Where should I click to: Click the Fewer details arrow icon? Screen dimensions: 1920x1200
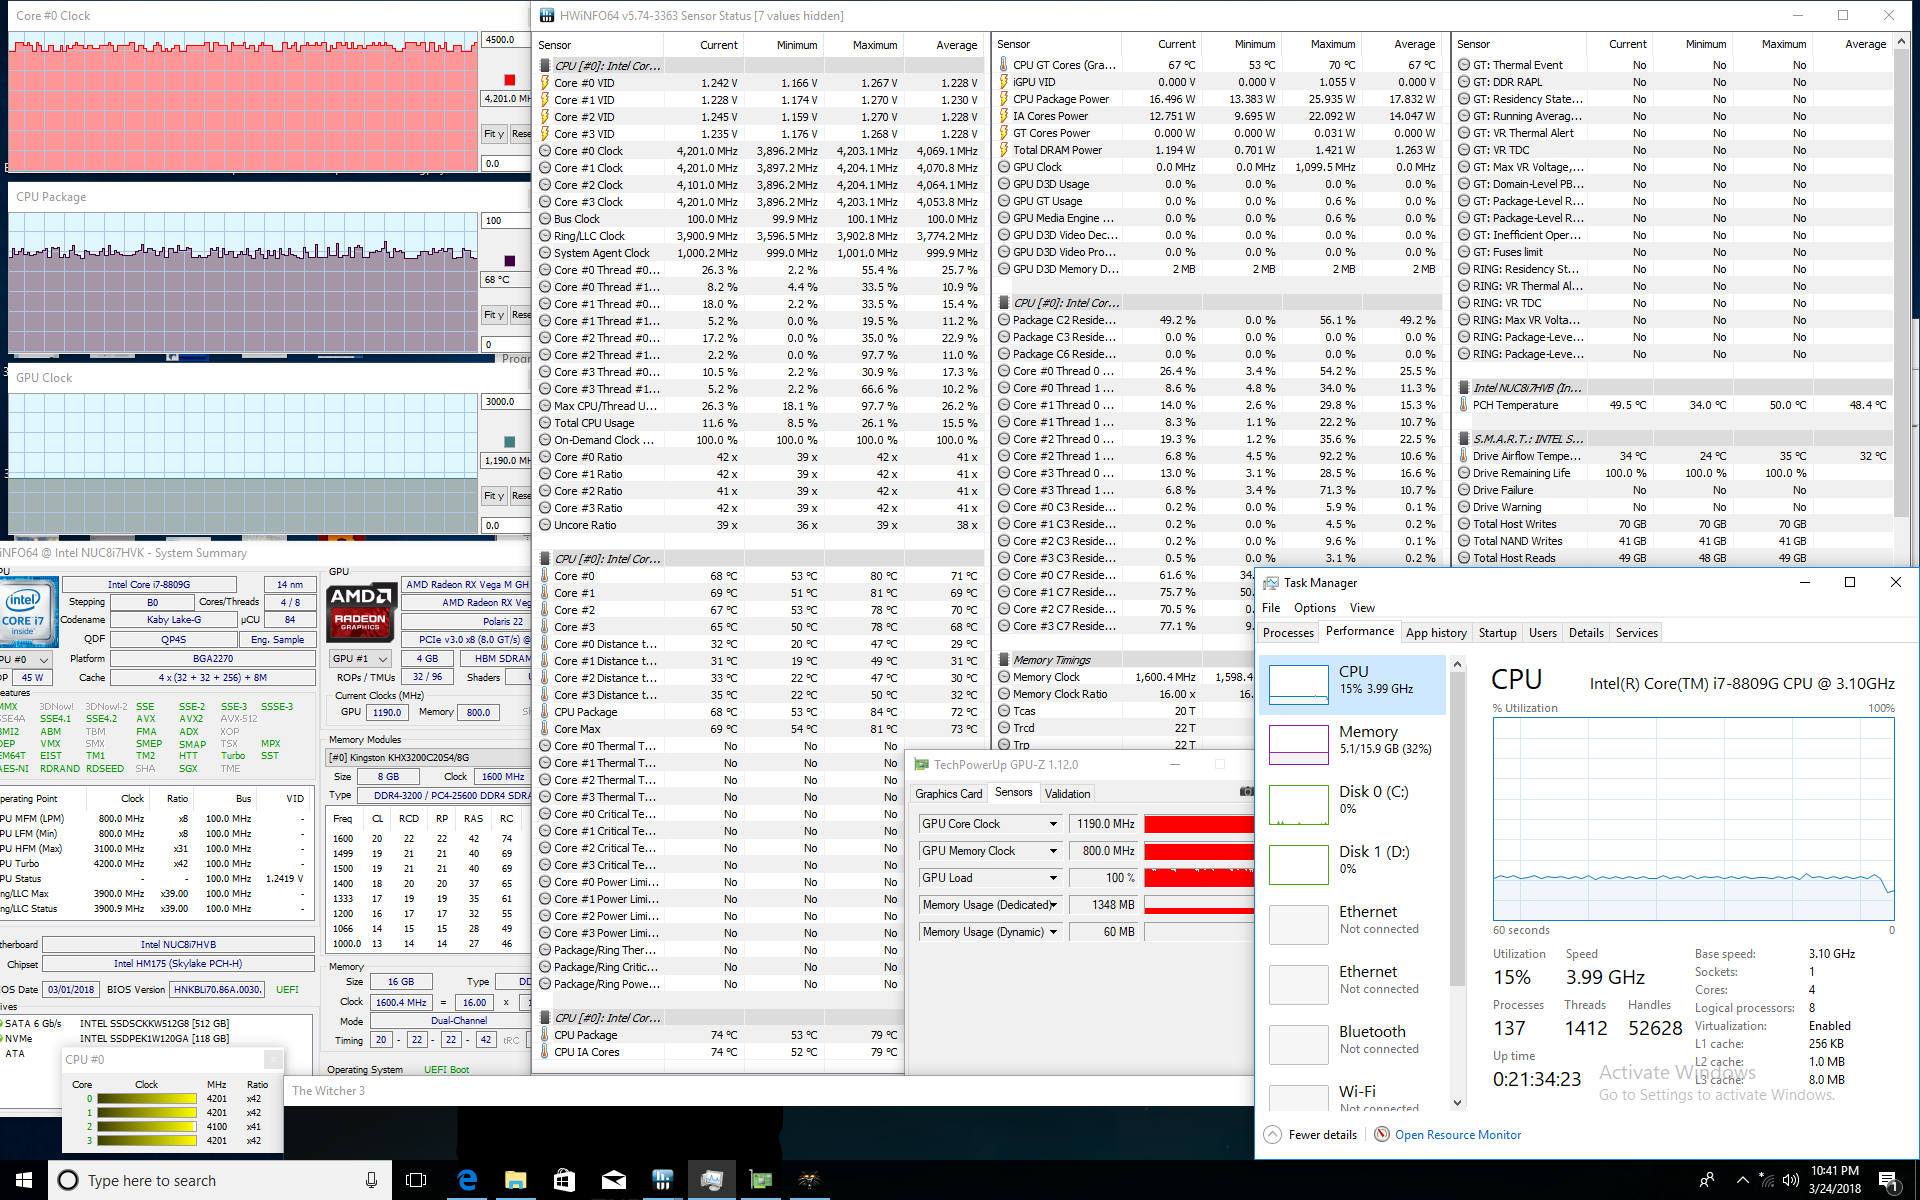pos(1272,1134)
